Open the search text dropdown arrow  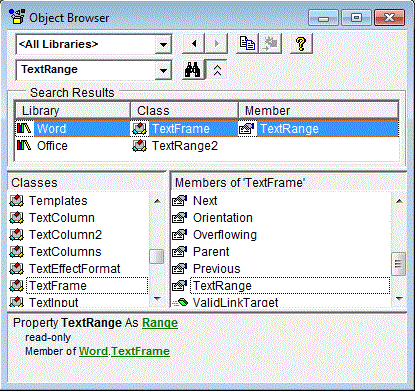tap(163, 70)
